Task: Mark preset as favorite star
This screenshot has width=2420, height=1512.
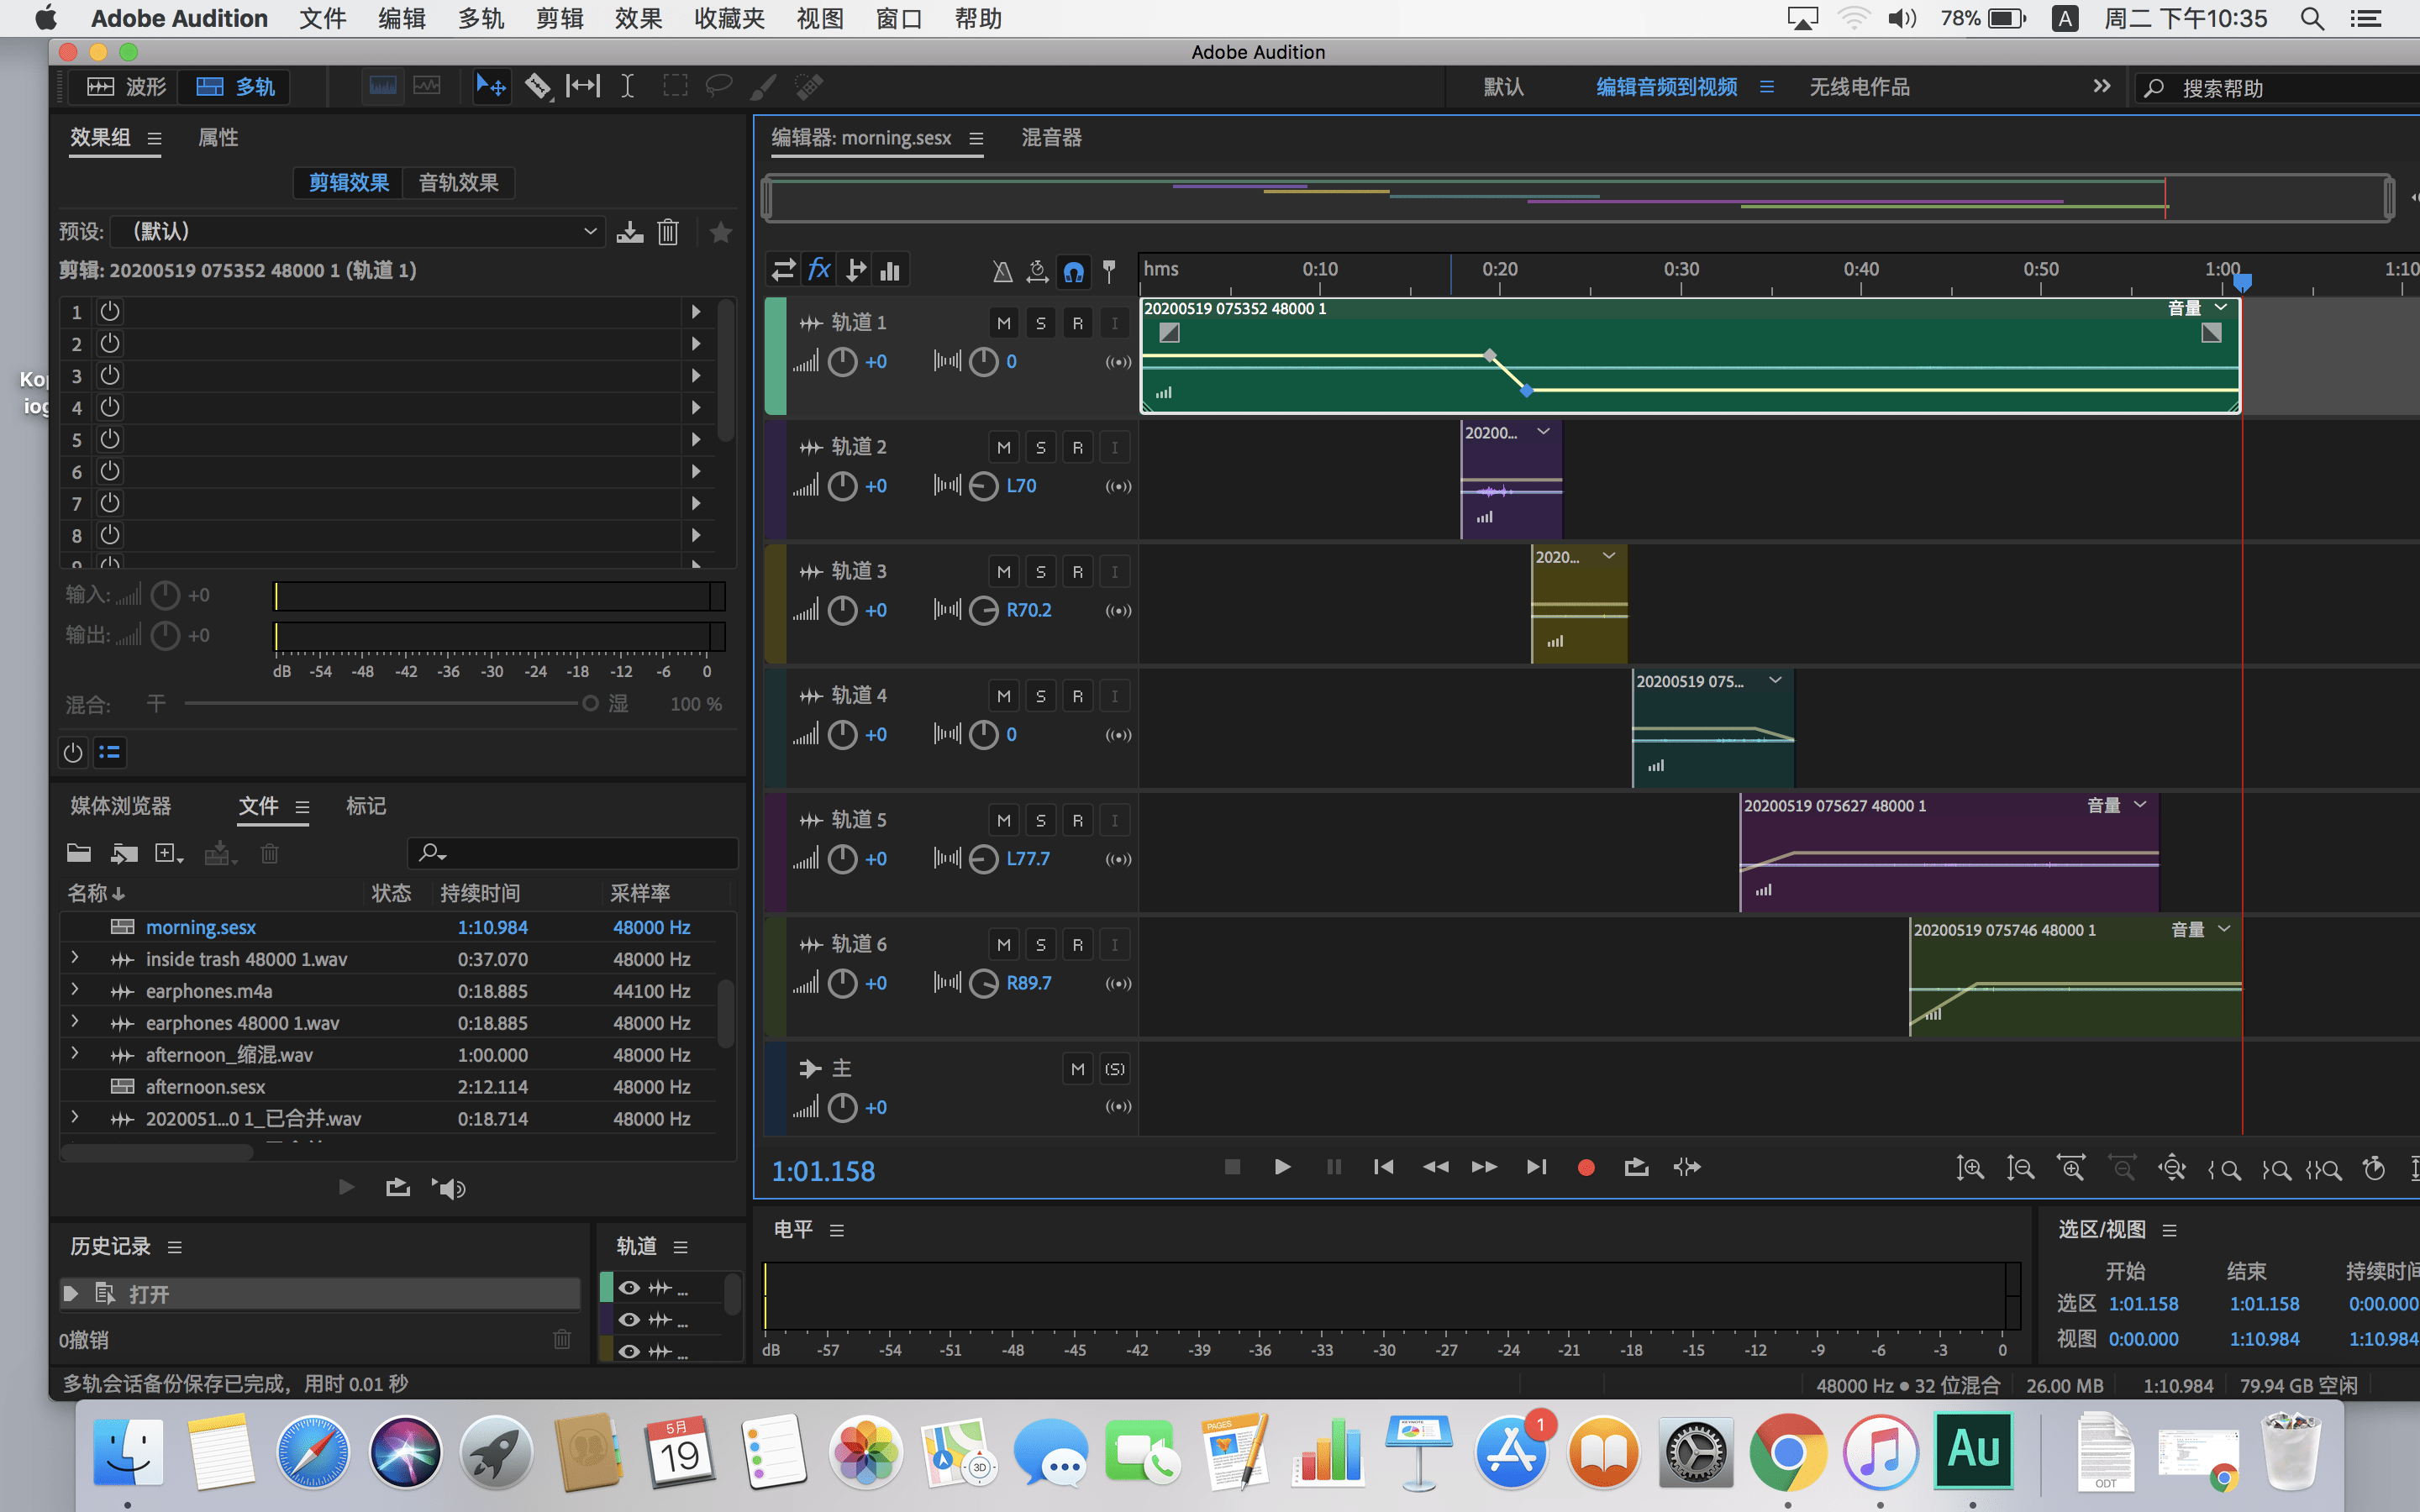Action: [x=721, y=232]
